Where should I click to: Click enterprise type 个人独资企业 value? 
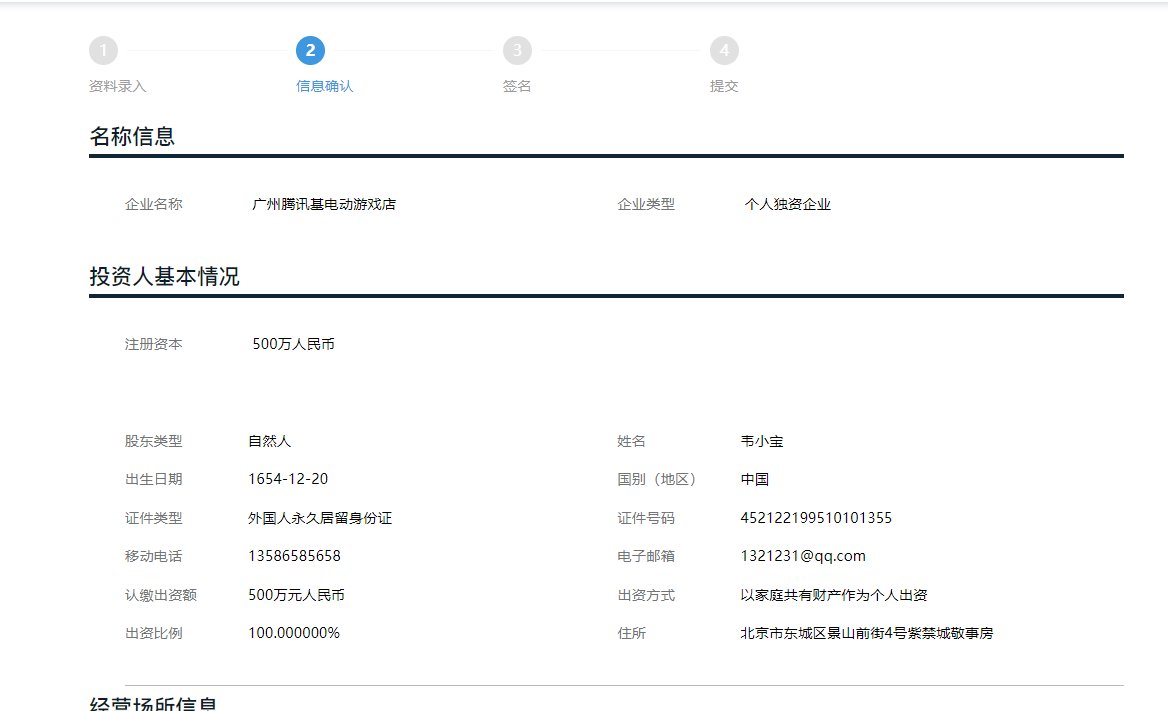tap(787, 204)
